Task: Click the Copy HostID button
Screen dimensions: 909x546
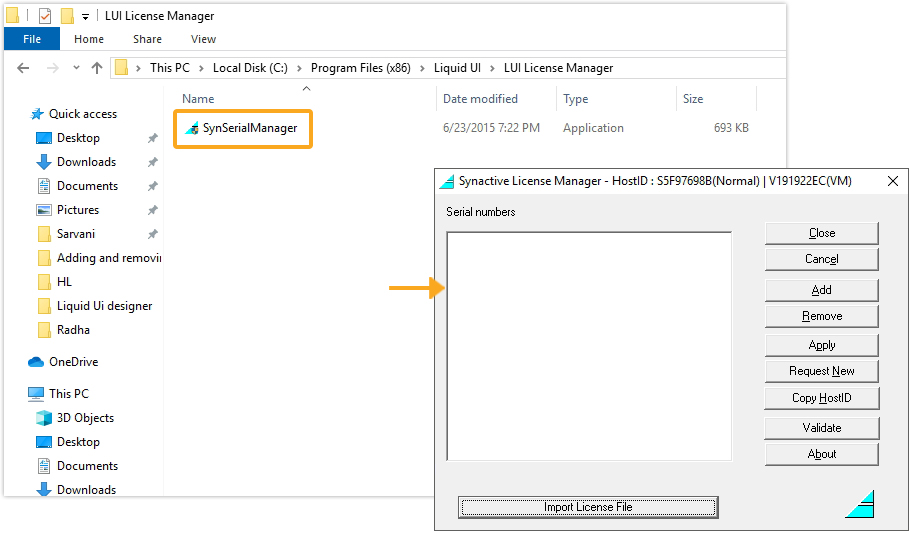Action: (821, 398)
